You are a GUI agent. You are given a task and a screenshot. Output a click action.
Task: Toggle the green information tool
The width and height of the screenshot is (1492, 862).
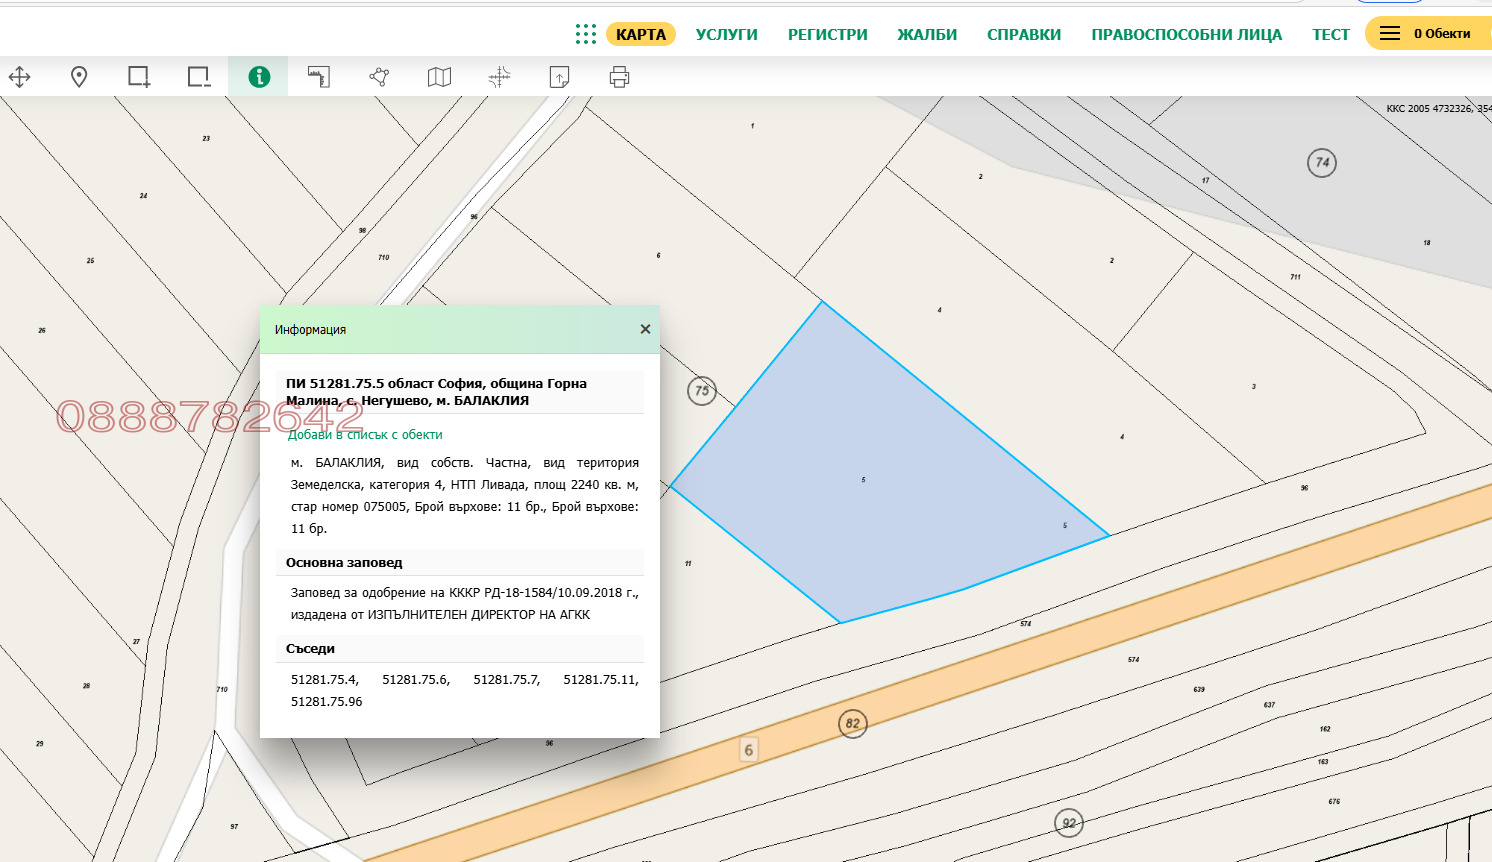click(259, 77)
